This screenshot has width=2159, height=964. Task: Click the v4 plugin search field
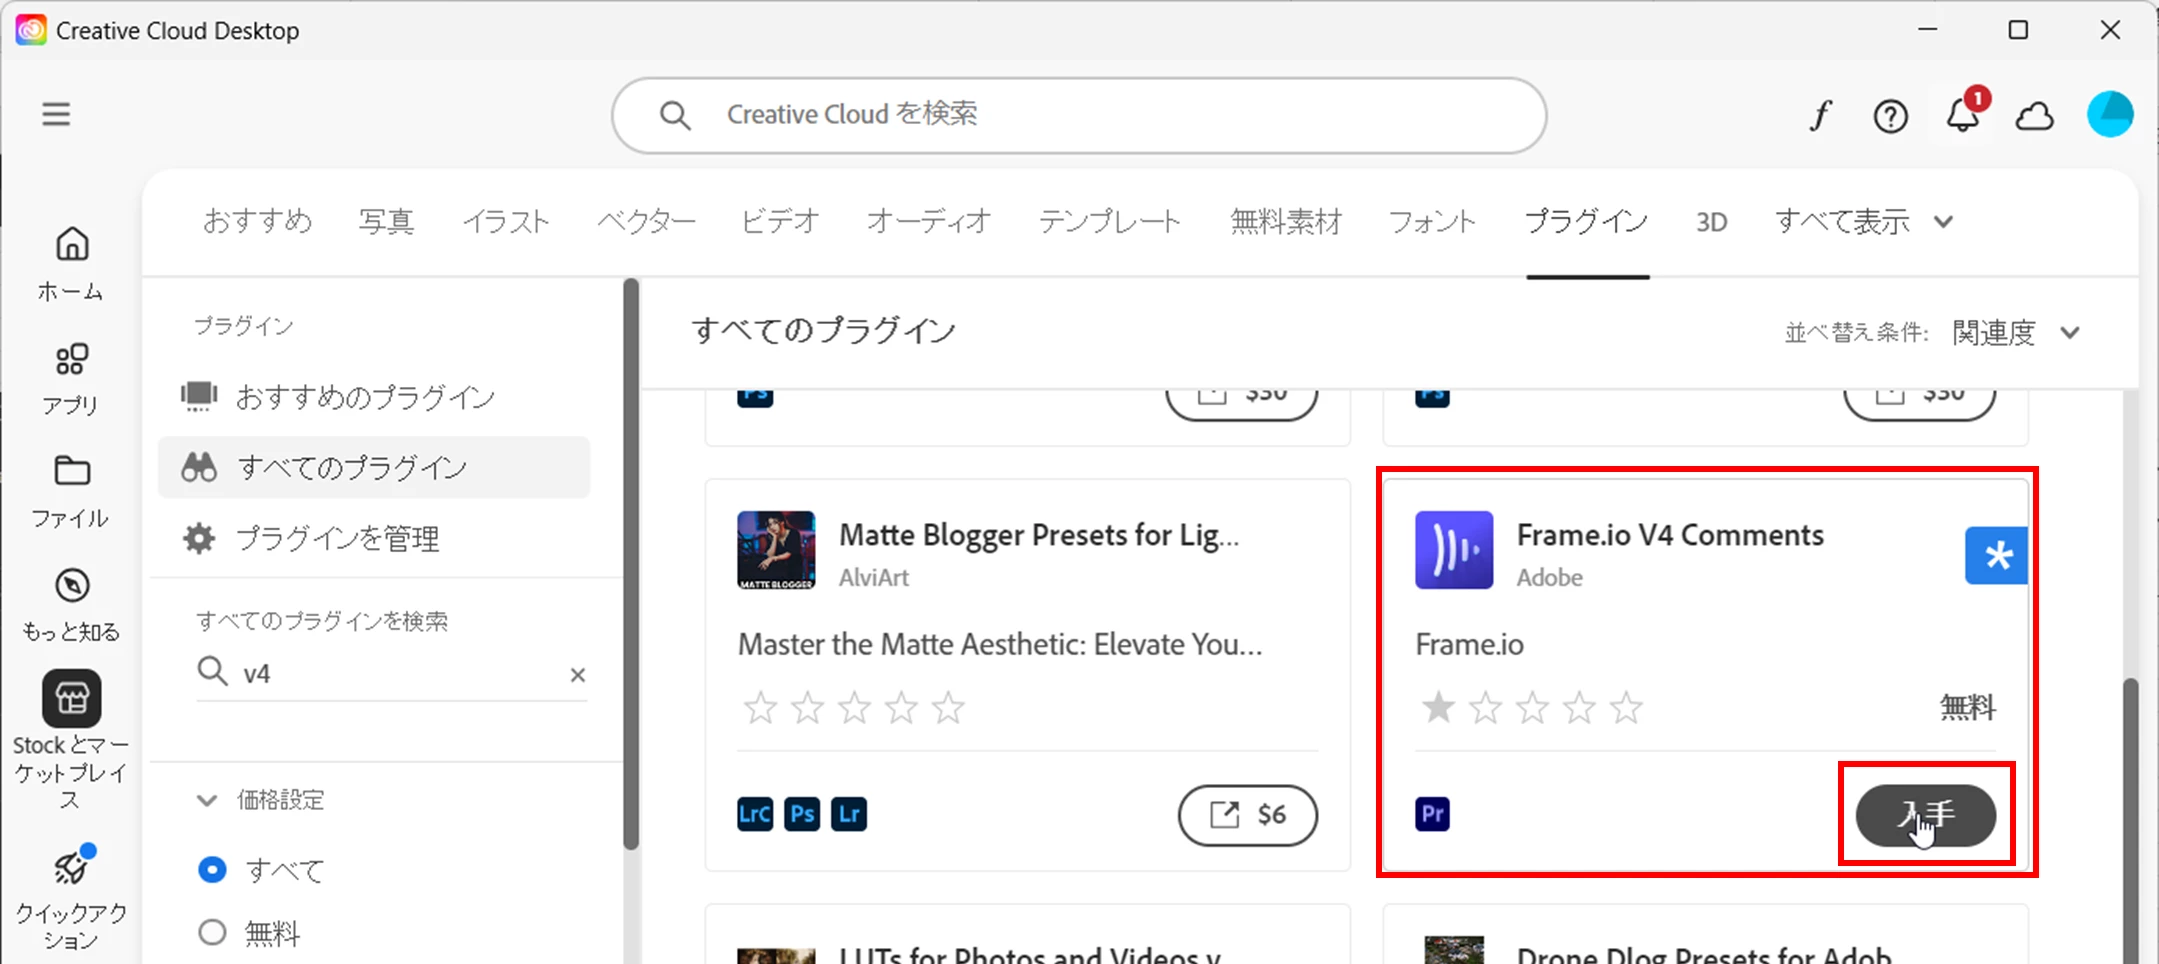tap(392, 673)
